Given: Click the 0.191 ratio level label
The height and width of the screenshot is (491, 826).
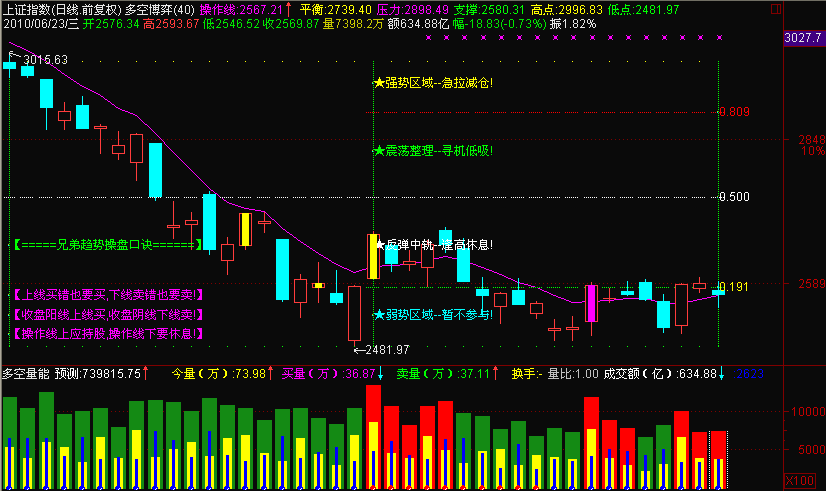Looking at the screenshot, I should (734, 287).
